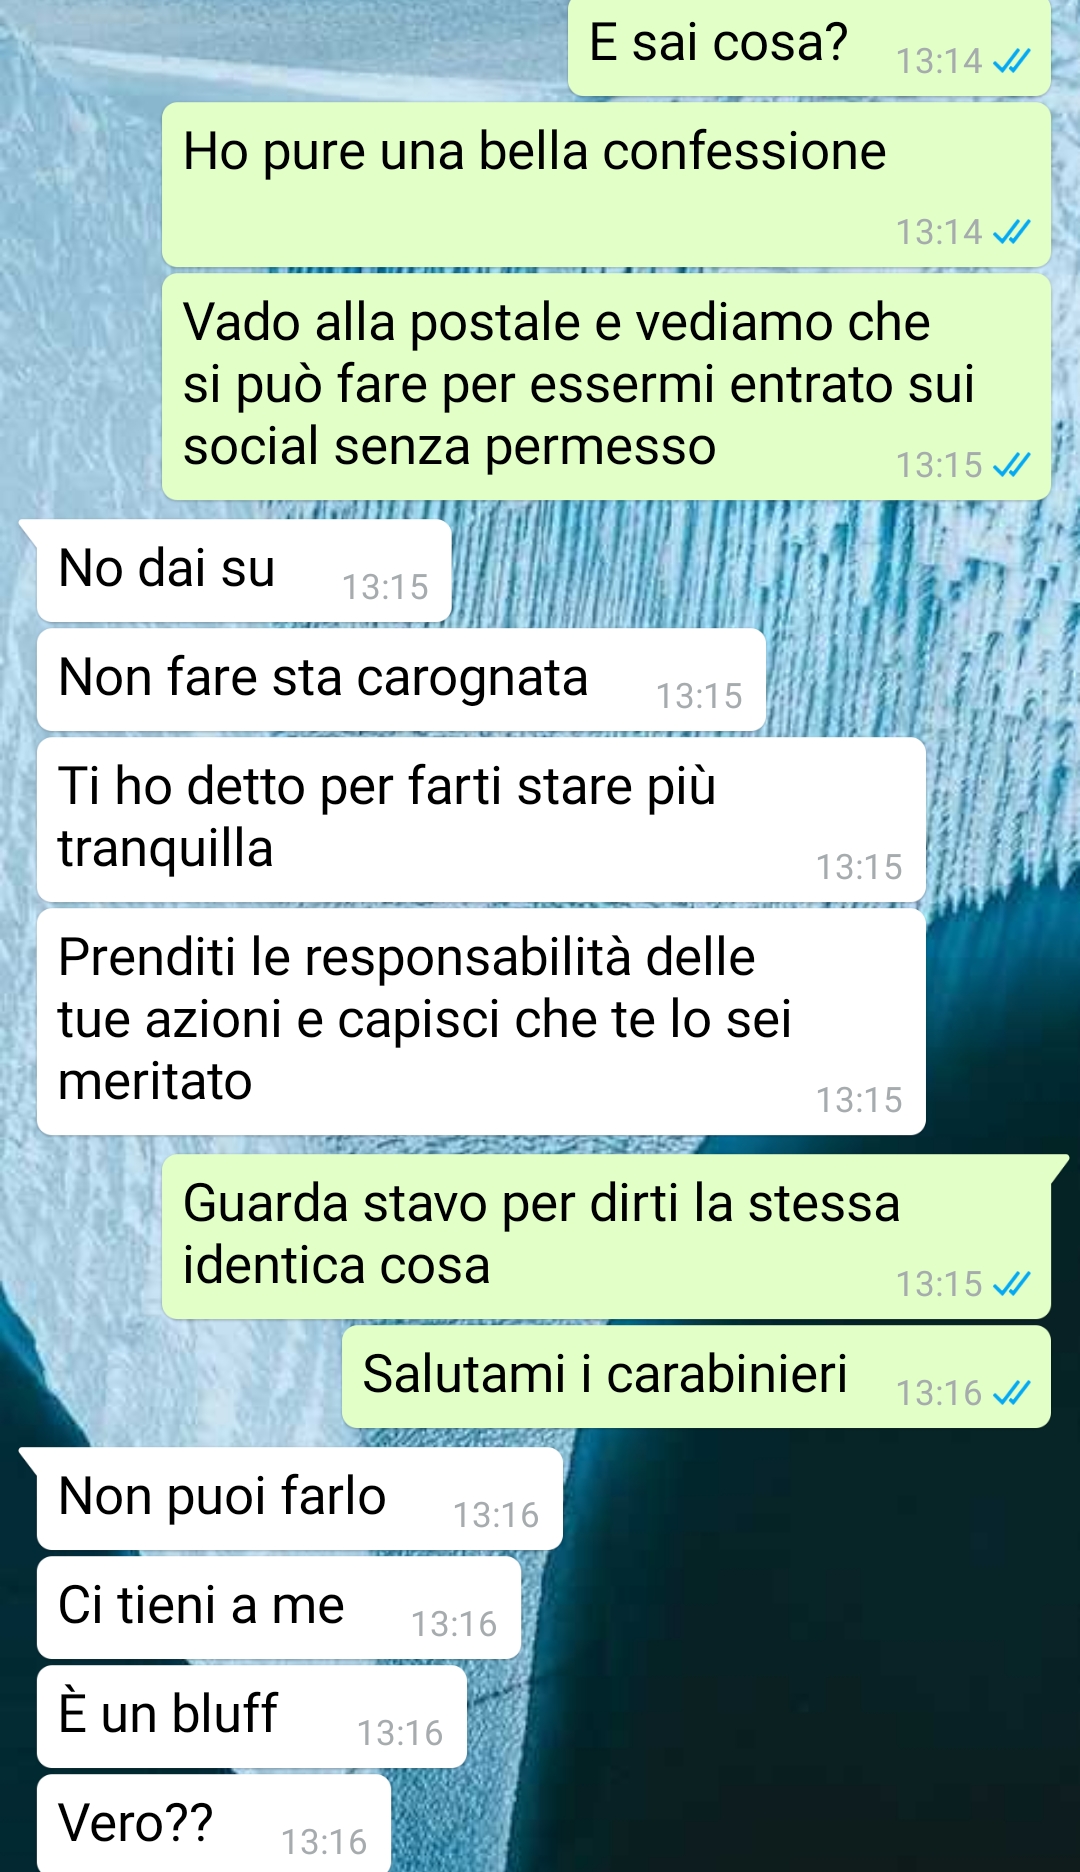The height and width of the screenshot is (1872, 1080).
Task: Click read-receipt checkmarks on 'E sai cosa?'
Action: [1011, 62]
